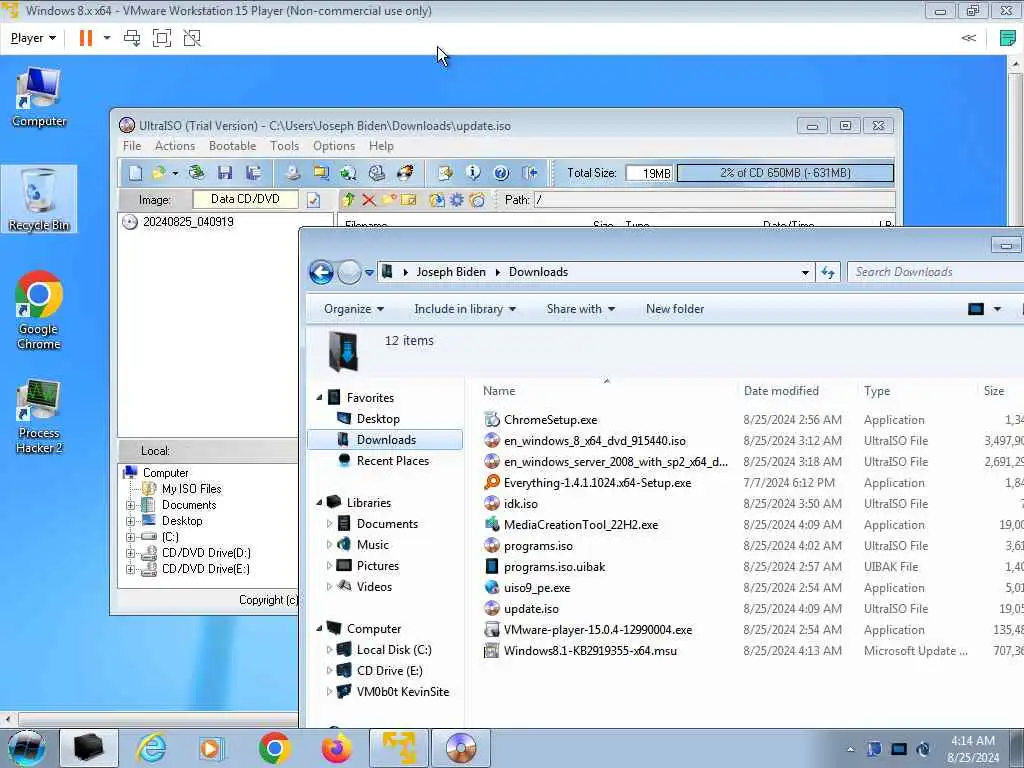
Task: Open the Organize dropdown in Explorer
Action: coord(353,309)
